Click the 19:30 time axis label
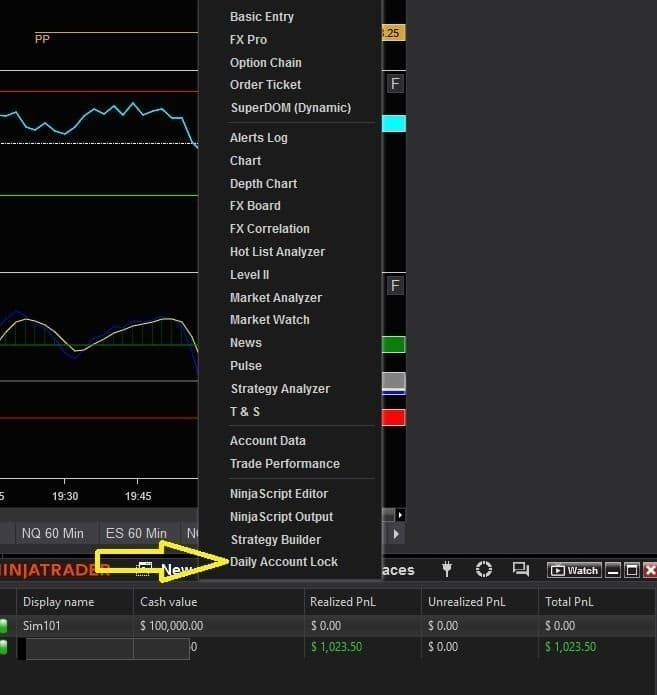This screenshot has width=657, height=695. tap(65, 496)
